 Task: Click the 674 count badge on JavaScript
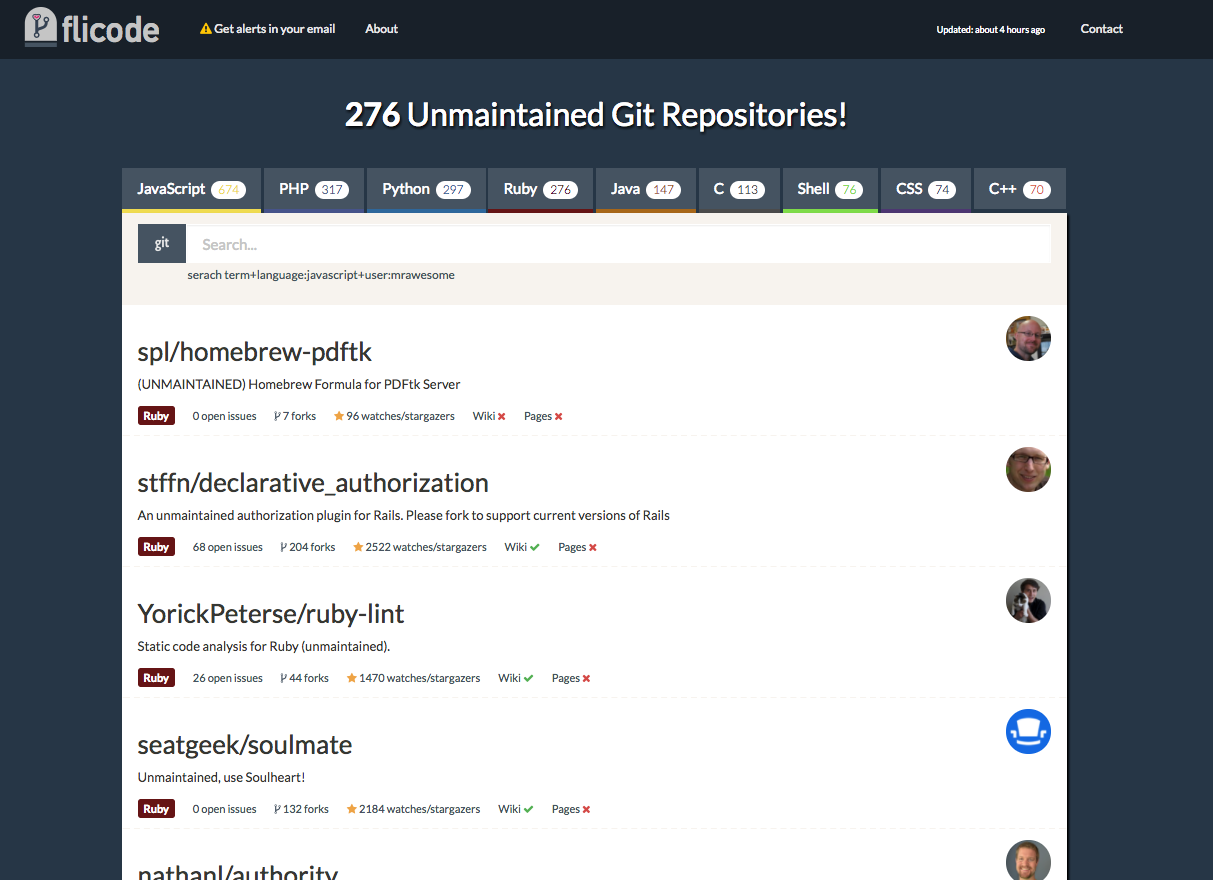click(x=230, y=190)
